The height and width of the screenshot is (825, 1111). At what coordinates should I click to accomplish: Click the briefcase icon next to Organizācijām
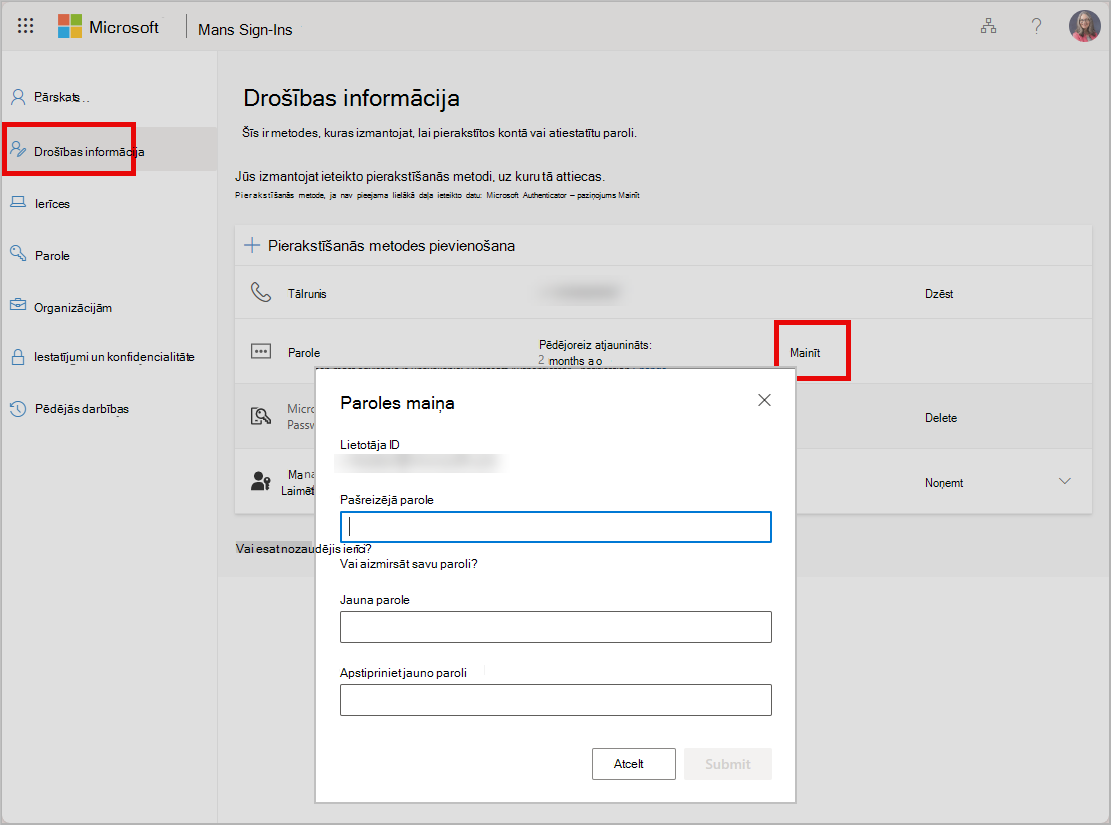click(x=18, y=305)
